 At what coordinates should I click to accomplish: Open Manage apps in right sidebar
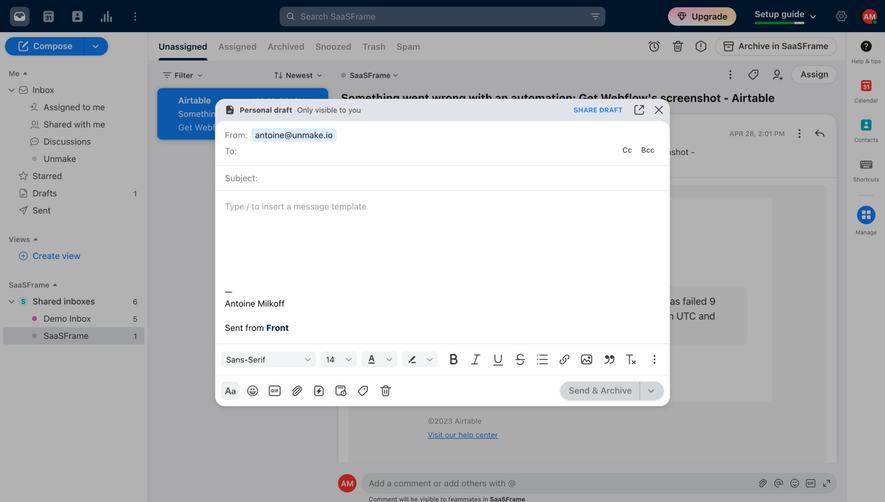click(x=866, y=220)
